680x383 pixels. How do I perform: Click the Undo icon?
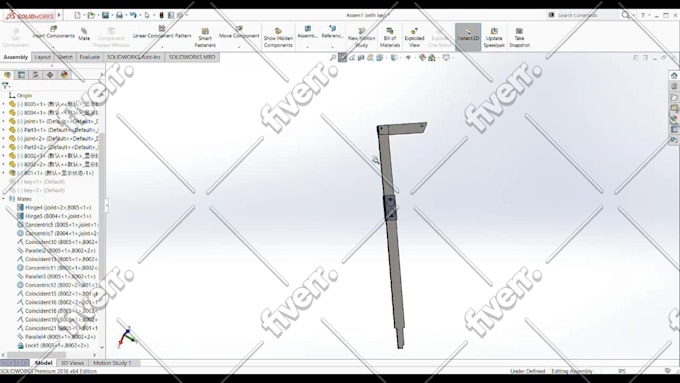point(133,15)
